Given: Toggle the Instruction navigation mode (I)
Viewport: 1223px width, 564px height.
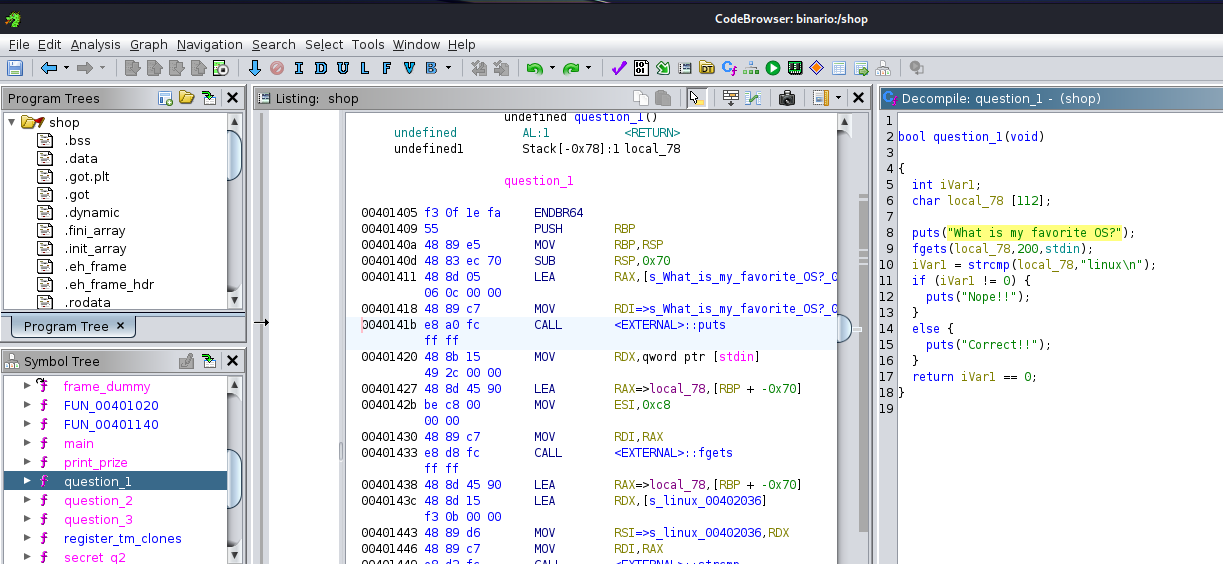Looking at the screenshot, I should tap(297, 68).
